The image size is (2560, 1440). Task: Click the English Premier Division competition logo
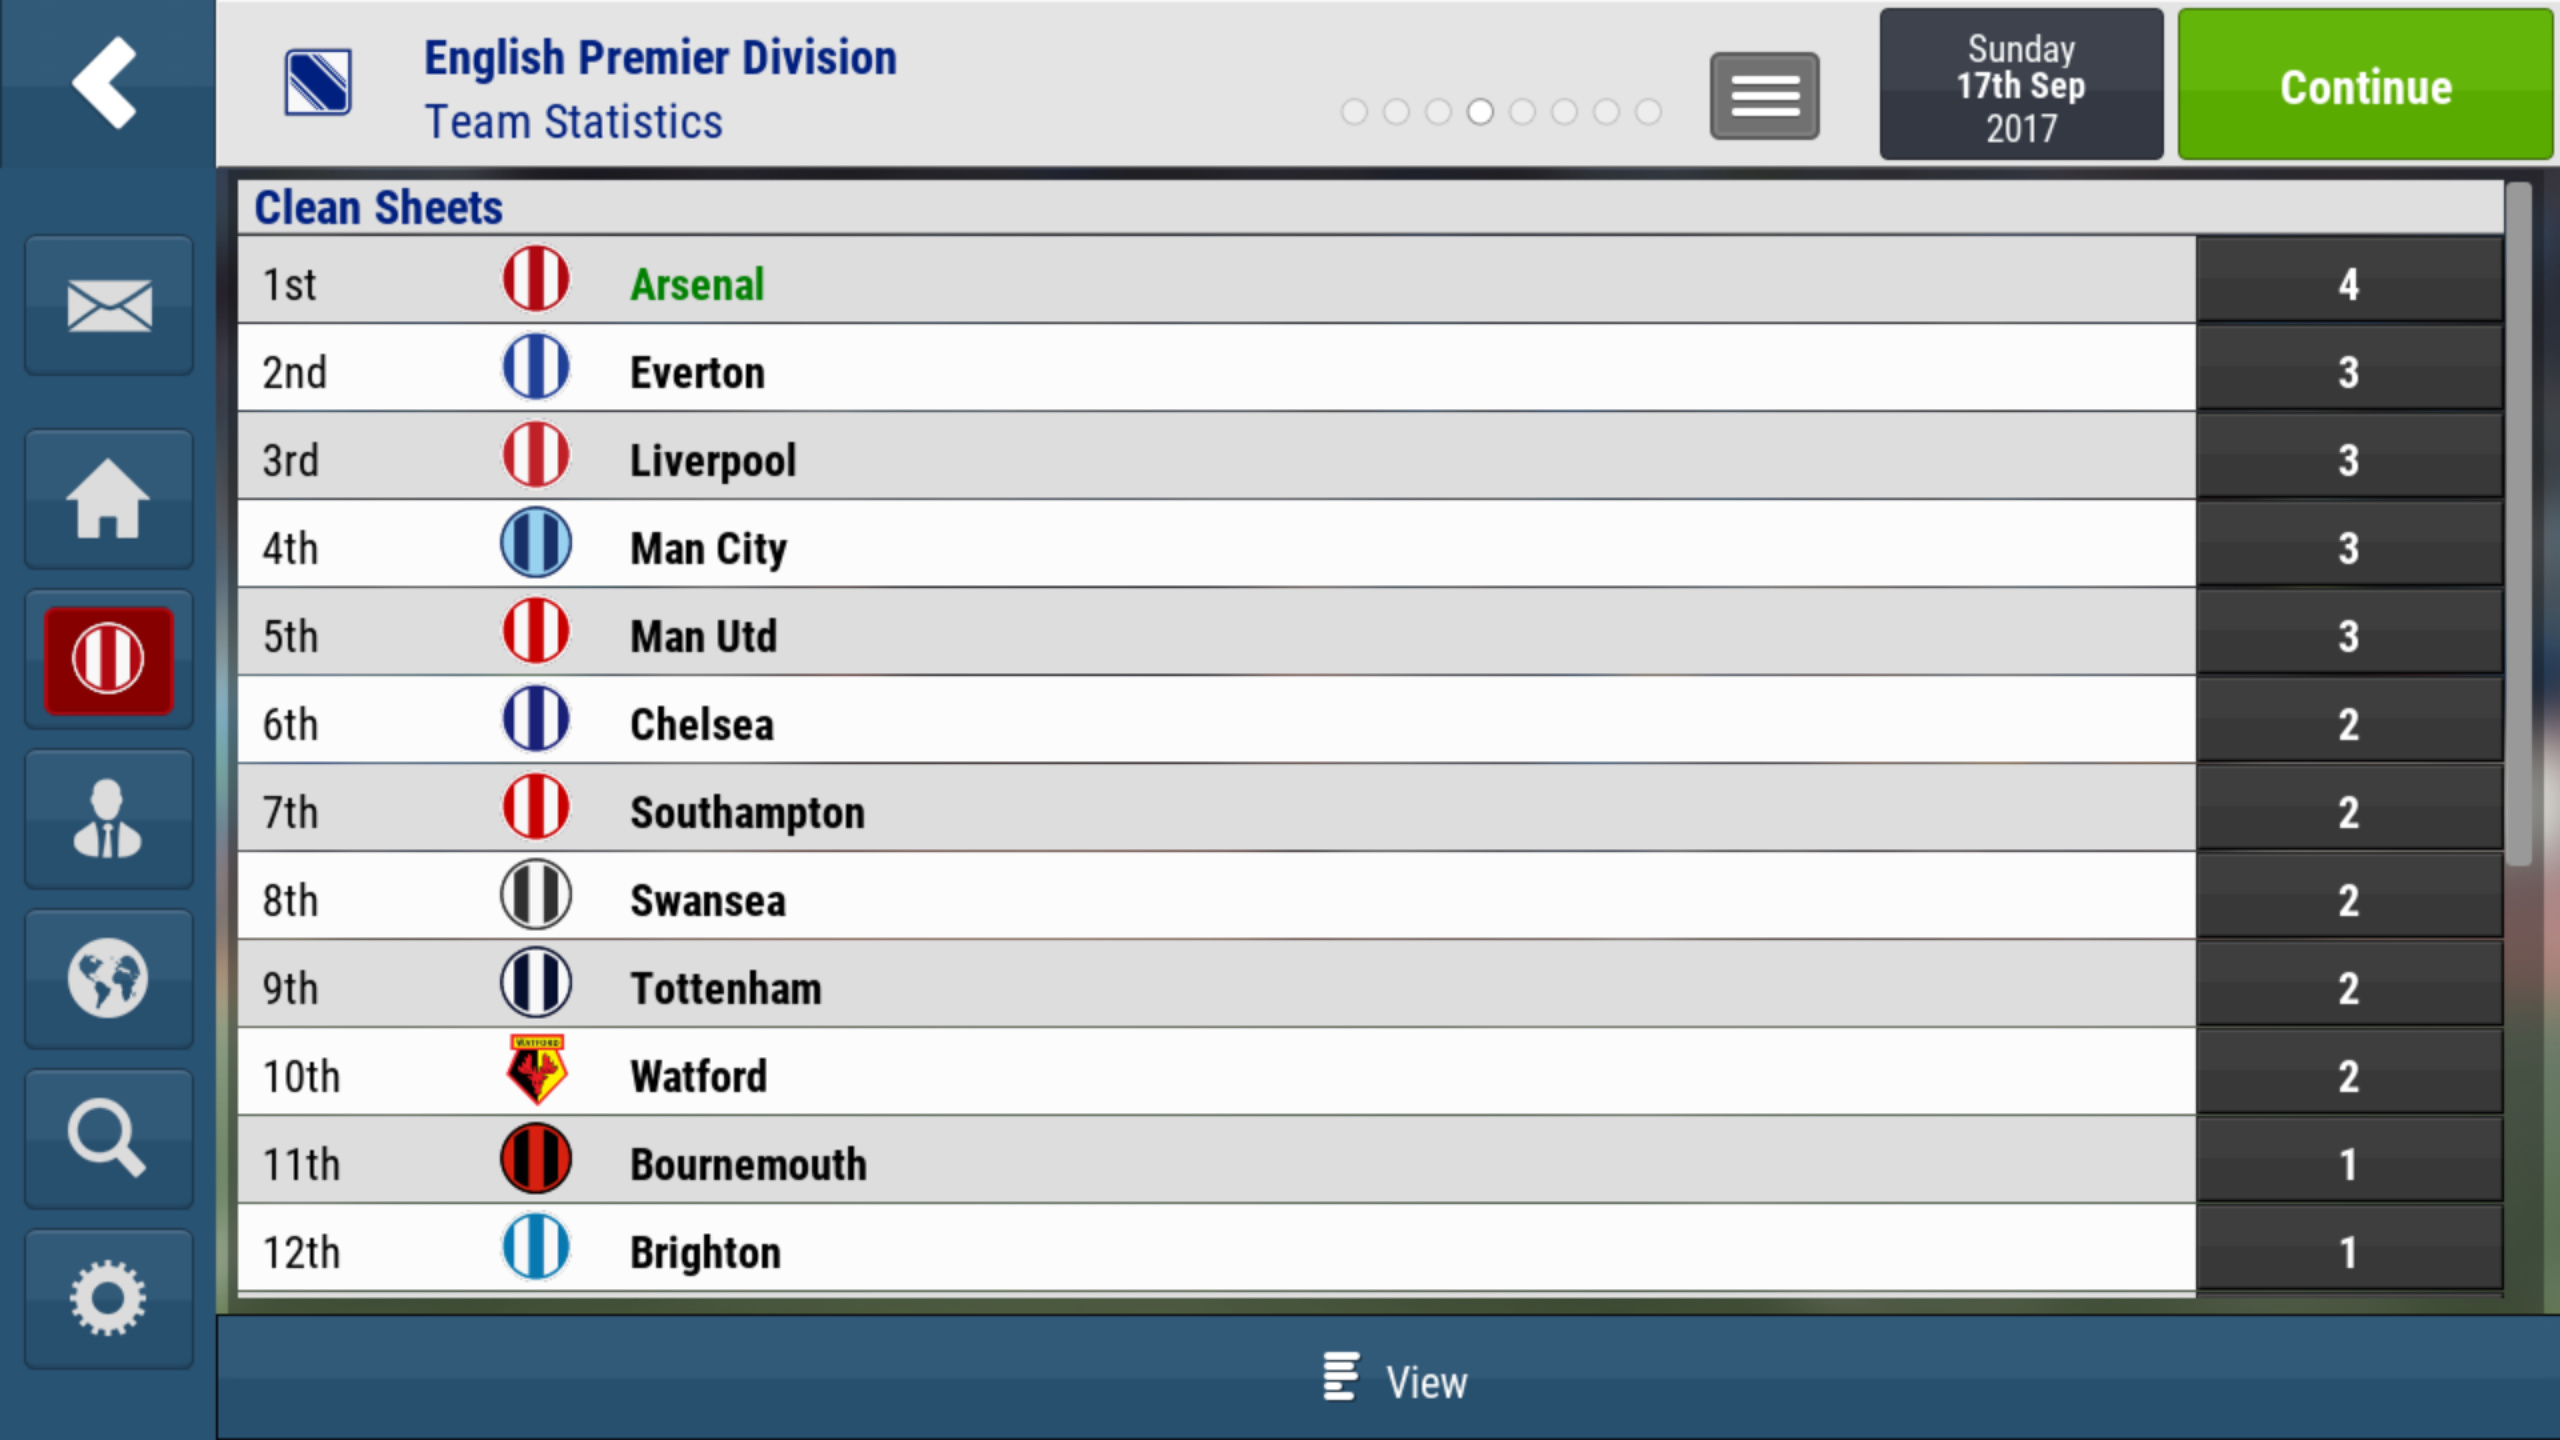coord(318,82)
